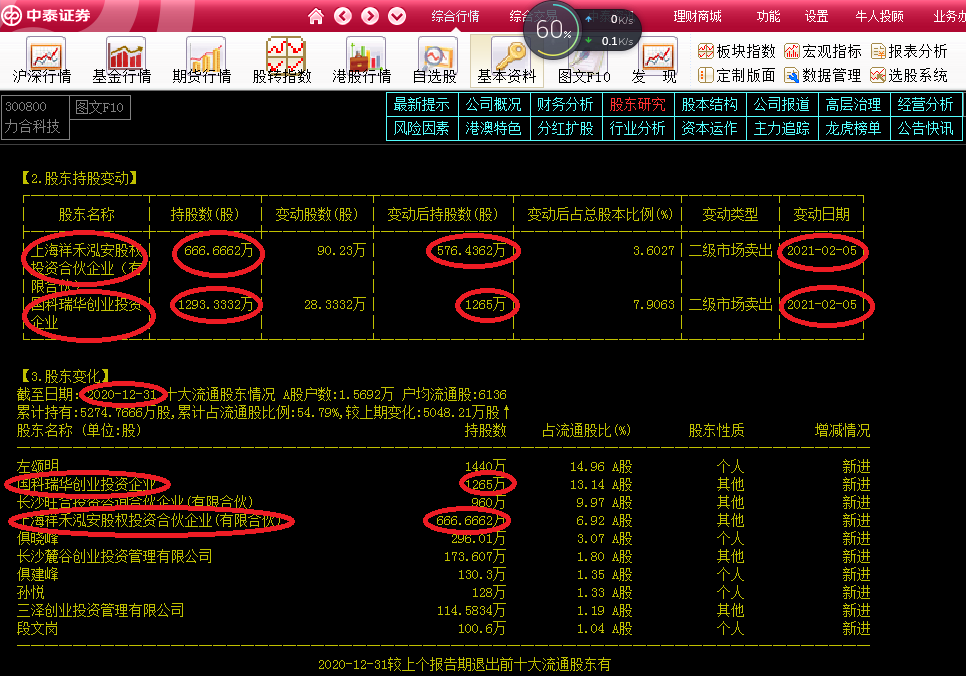Switch to 行业分析 tab
The width and height of the screenshot is (966, 676).
638,128
